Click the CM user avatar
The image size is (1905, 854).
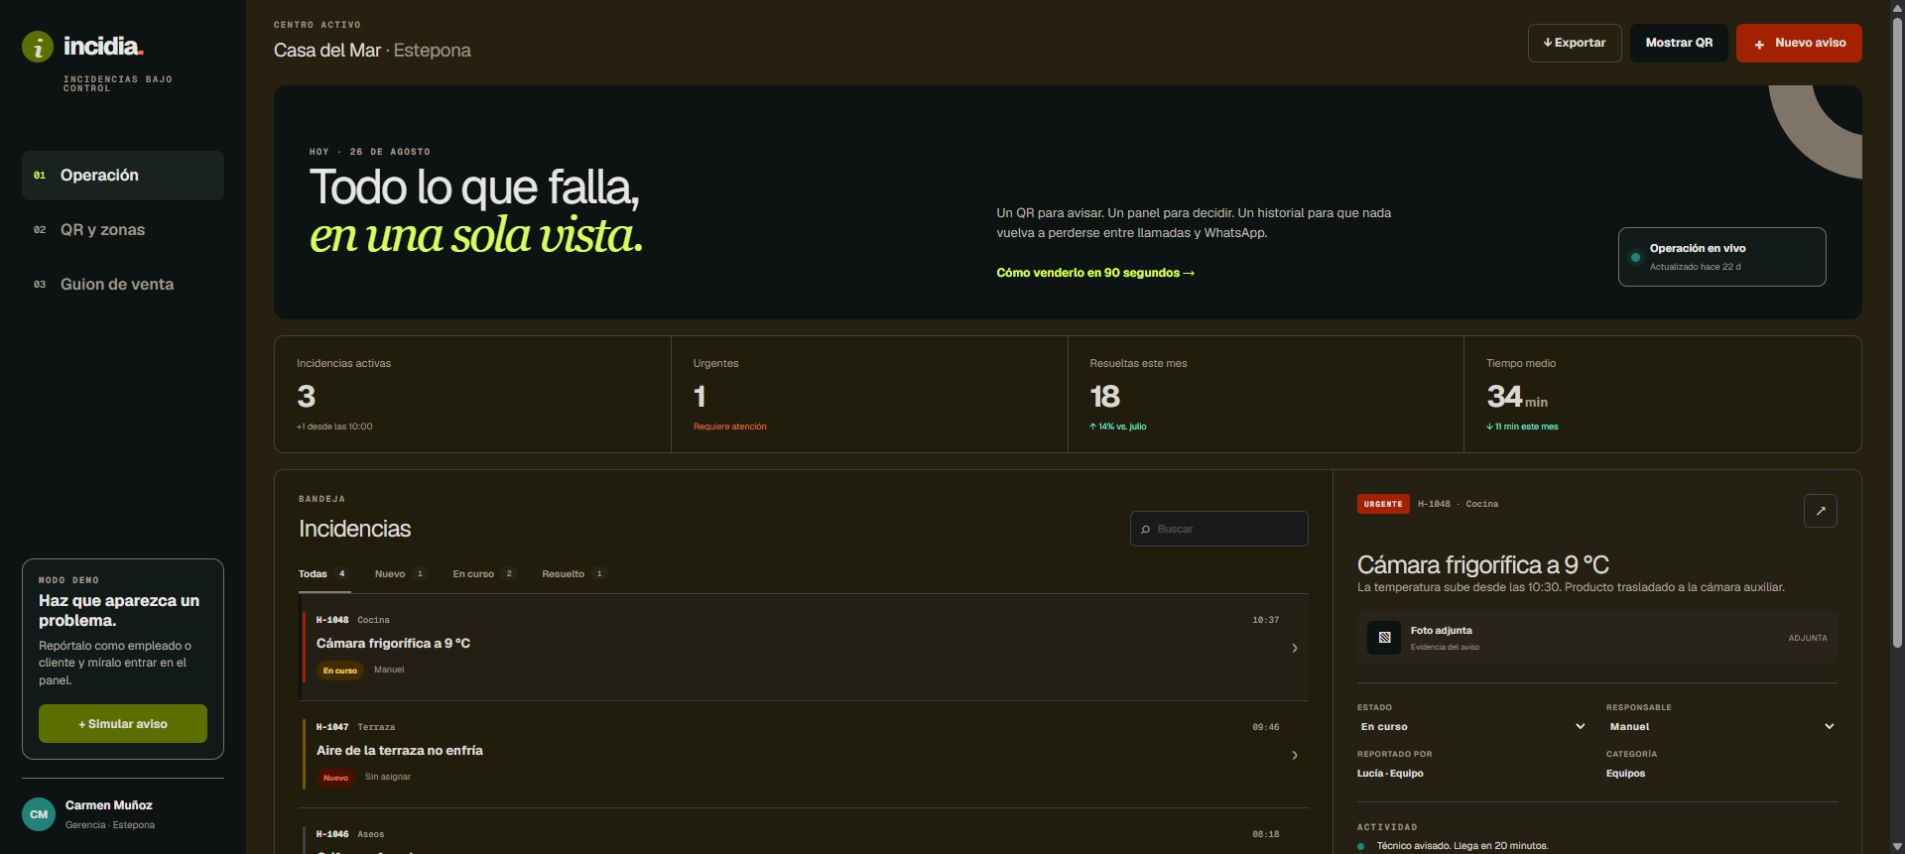click(38, 814)
